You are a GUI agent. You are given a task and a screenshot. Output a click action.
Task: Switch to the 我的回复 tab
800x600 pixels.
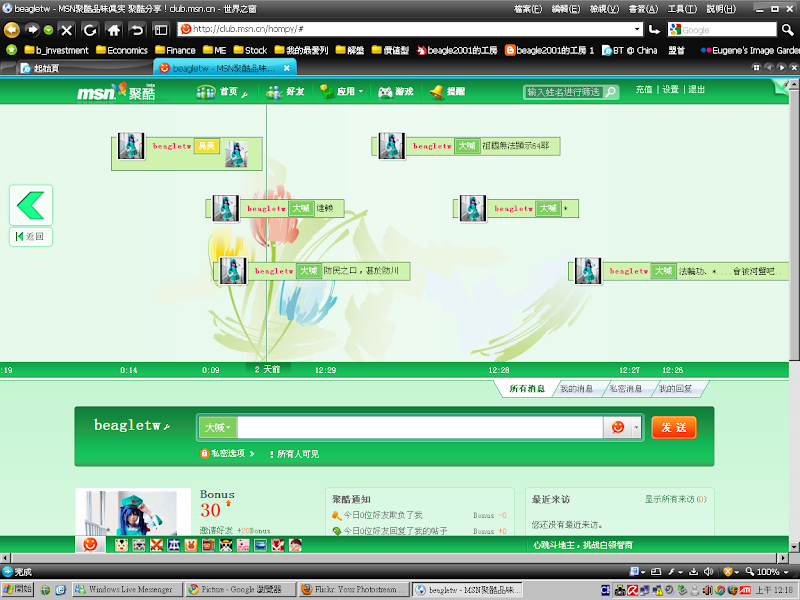(x=675, y=389)
